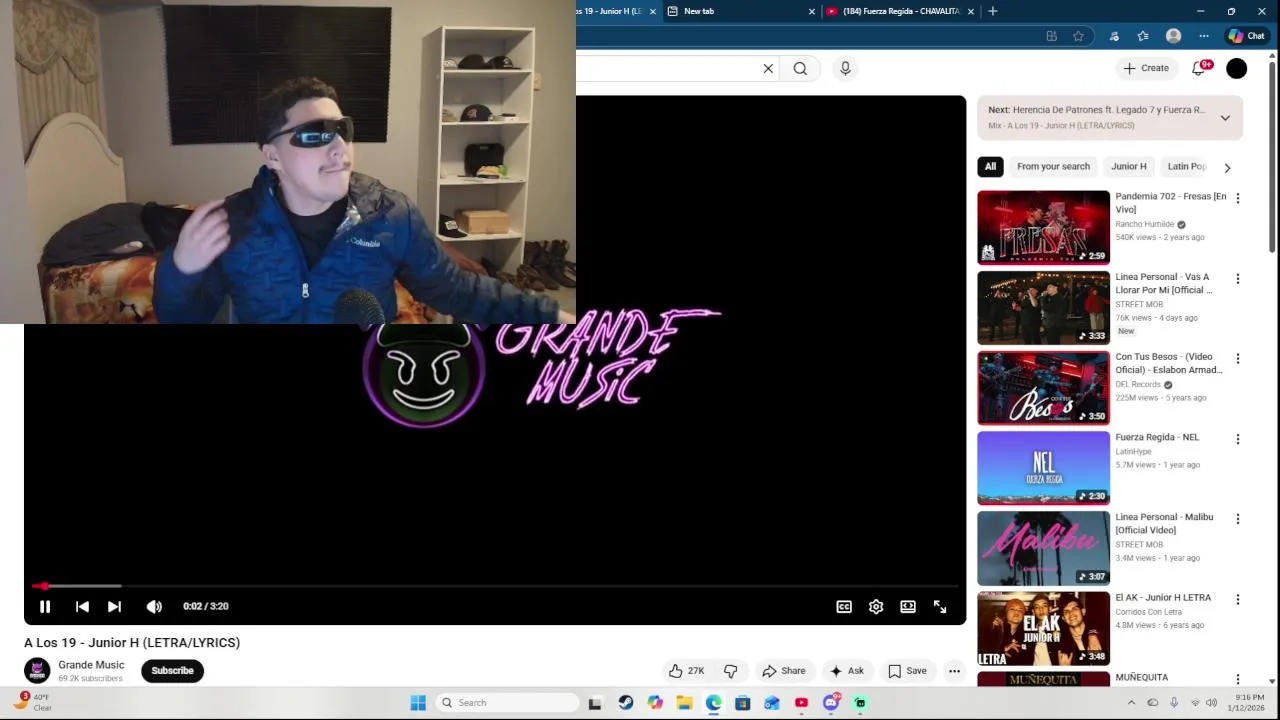Open Fuerza Regida - NEL video title

coord(1157,437)
